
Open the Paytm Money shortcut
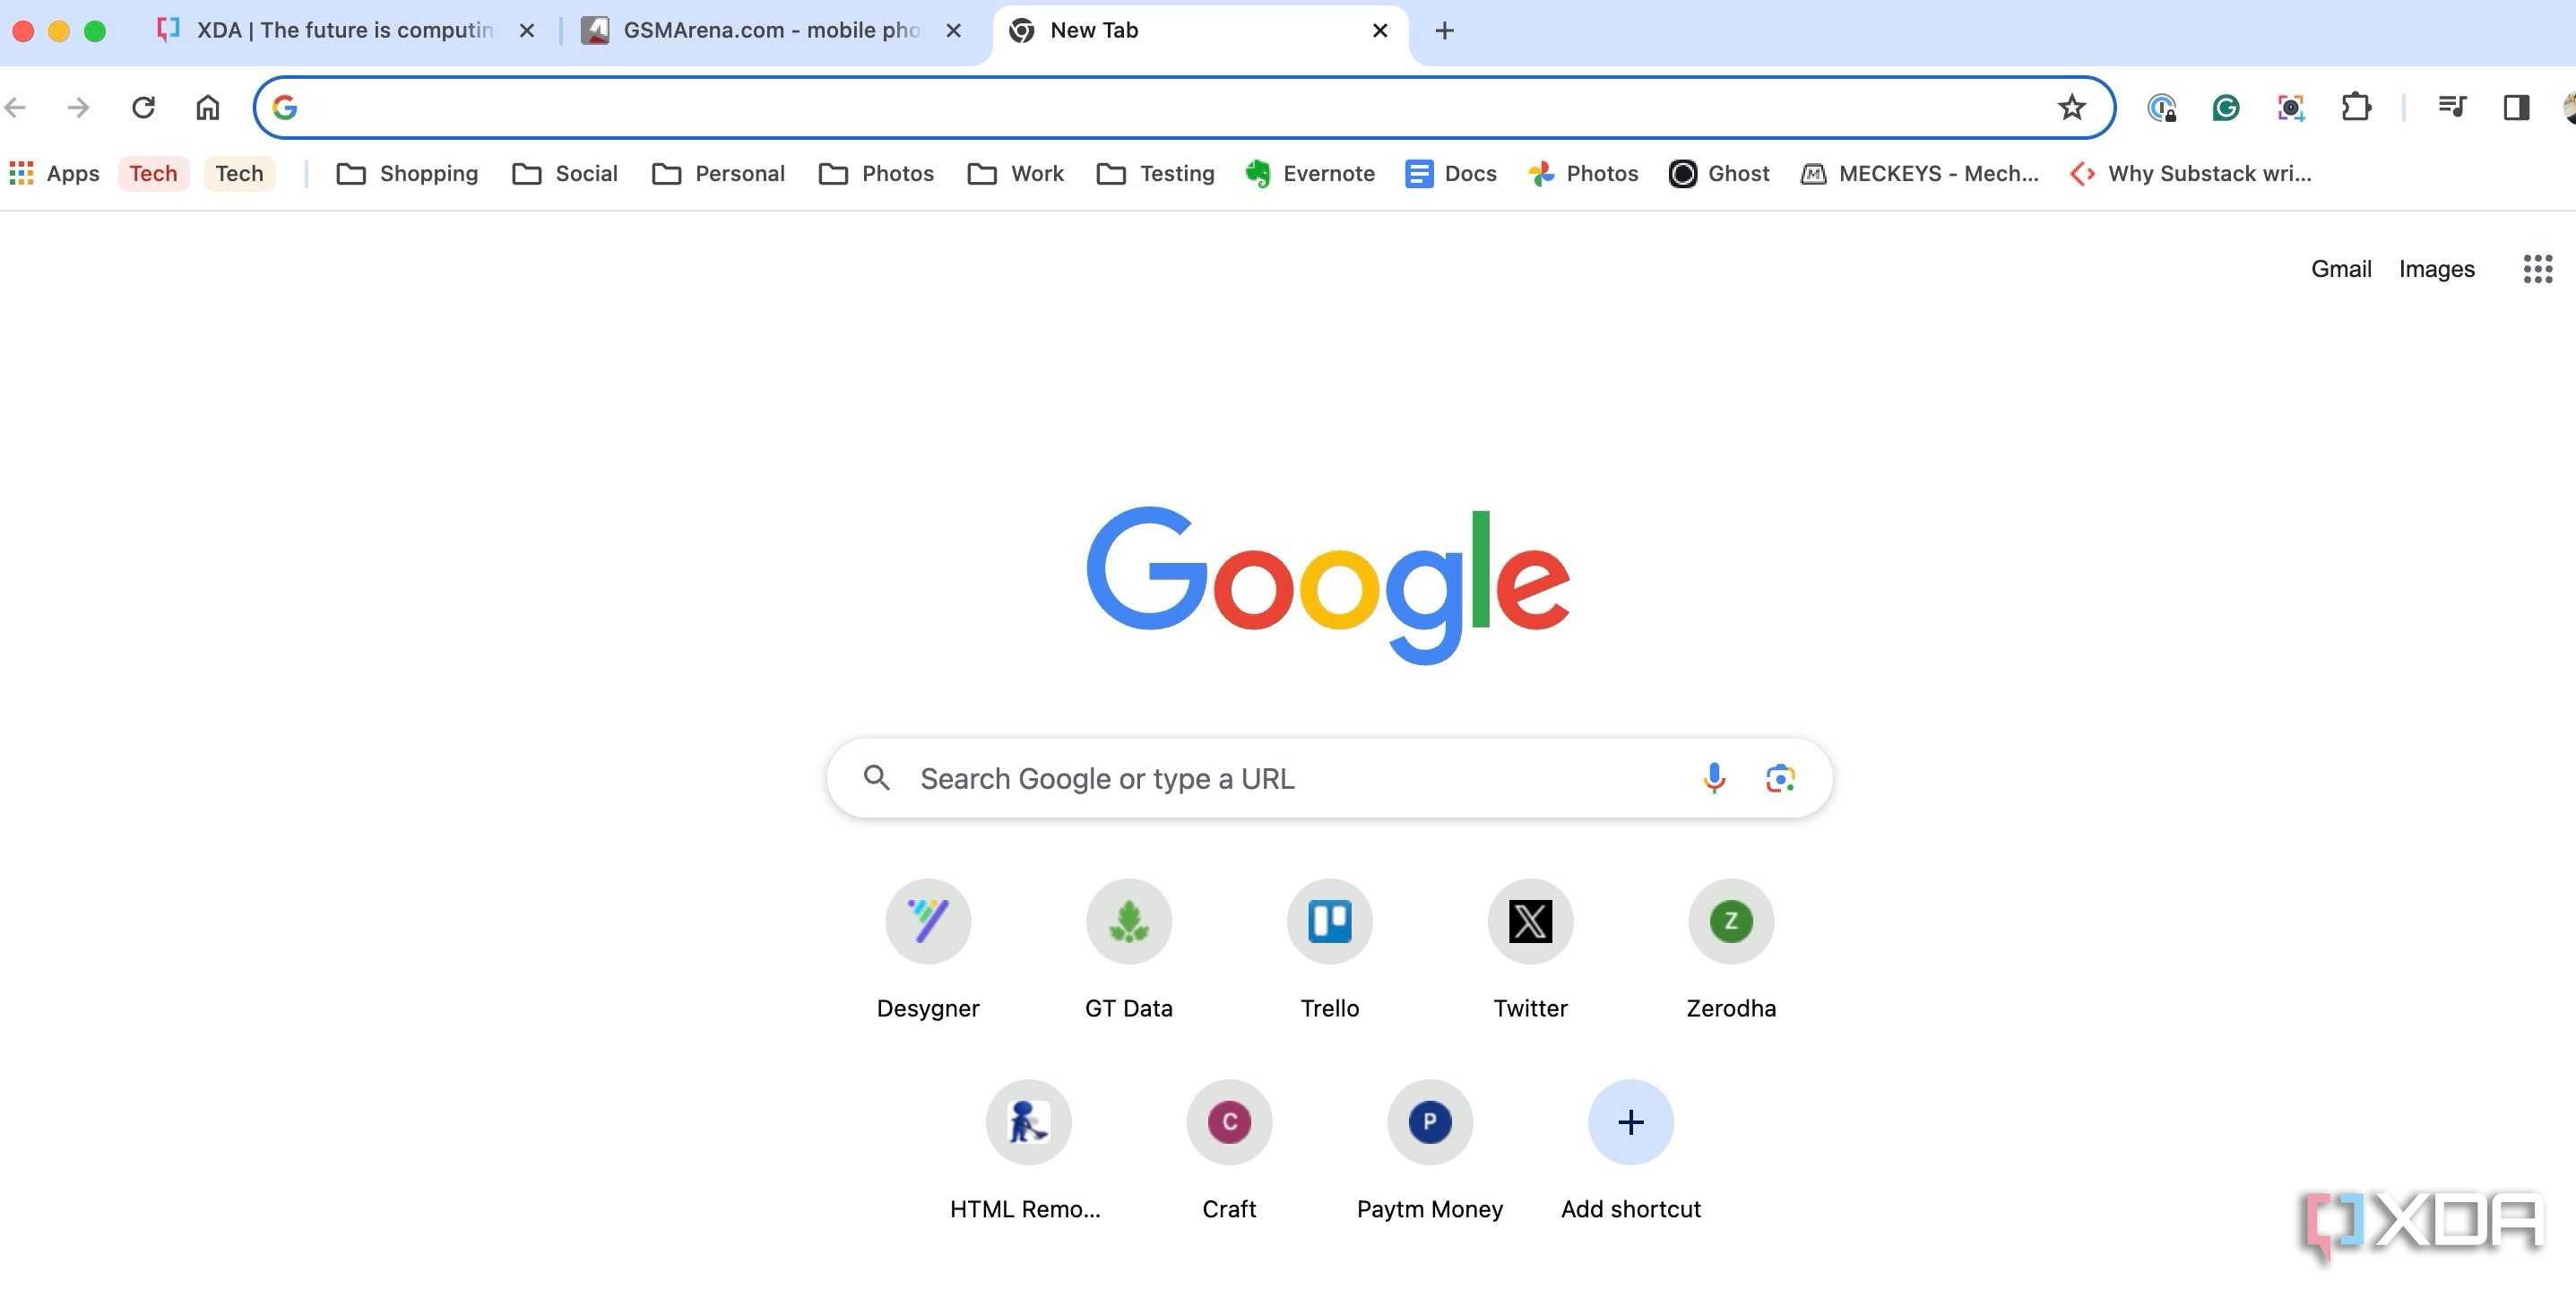[x=1430, y=1150]
